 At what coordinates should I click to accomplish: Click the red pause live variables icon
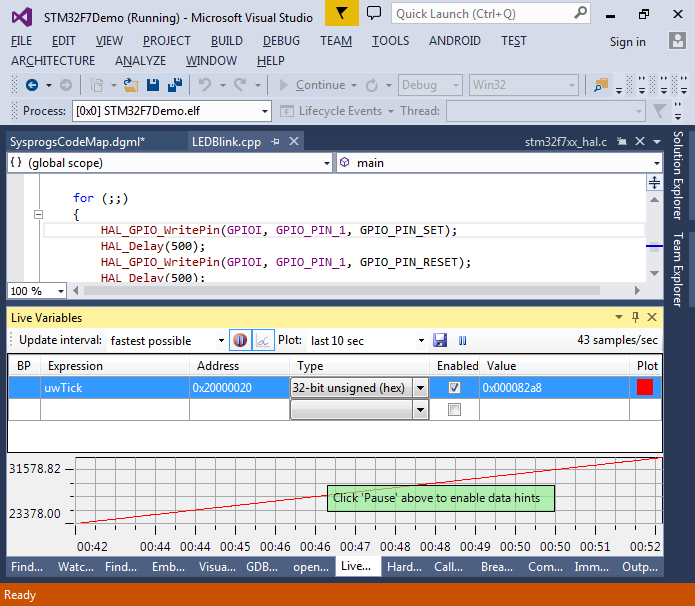click(x=240, y=340)
